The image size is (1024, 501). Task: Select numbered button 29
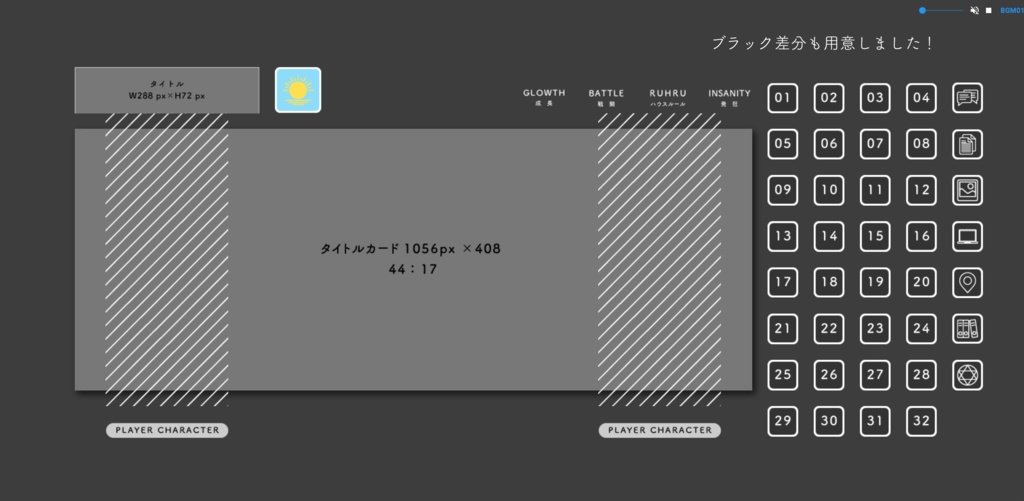782,421
